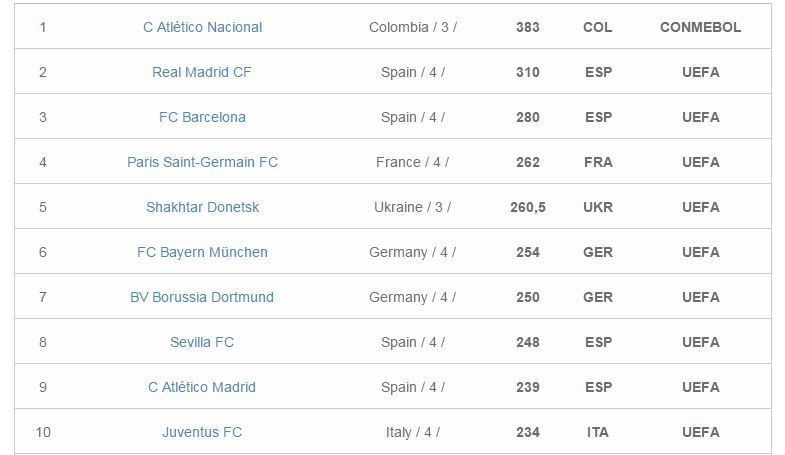Click the COL country code
785x455 pixels.
[598, 27]
